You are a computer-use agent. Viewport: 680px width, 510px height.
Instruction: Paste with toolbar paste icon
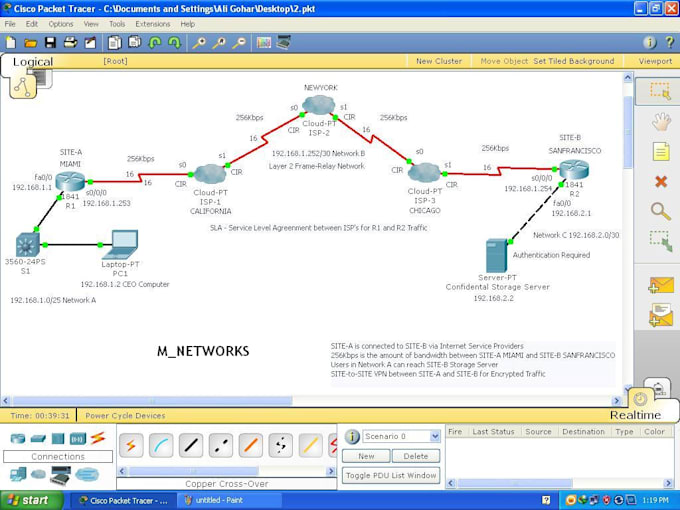coord(135,42)
